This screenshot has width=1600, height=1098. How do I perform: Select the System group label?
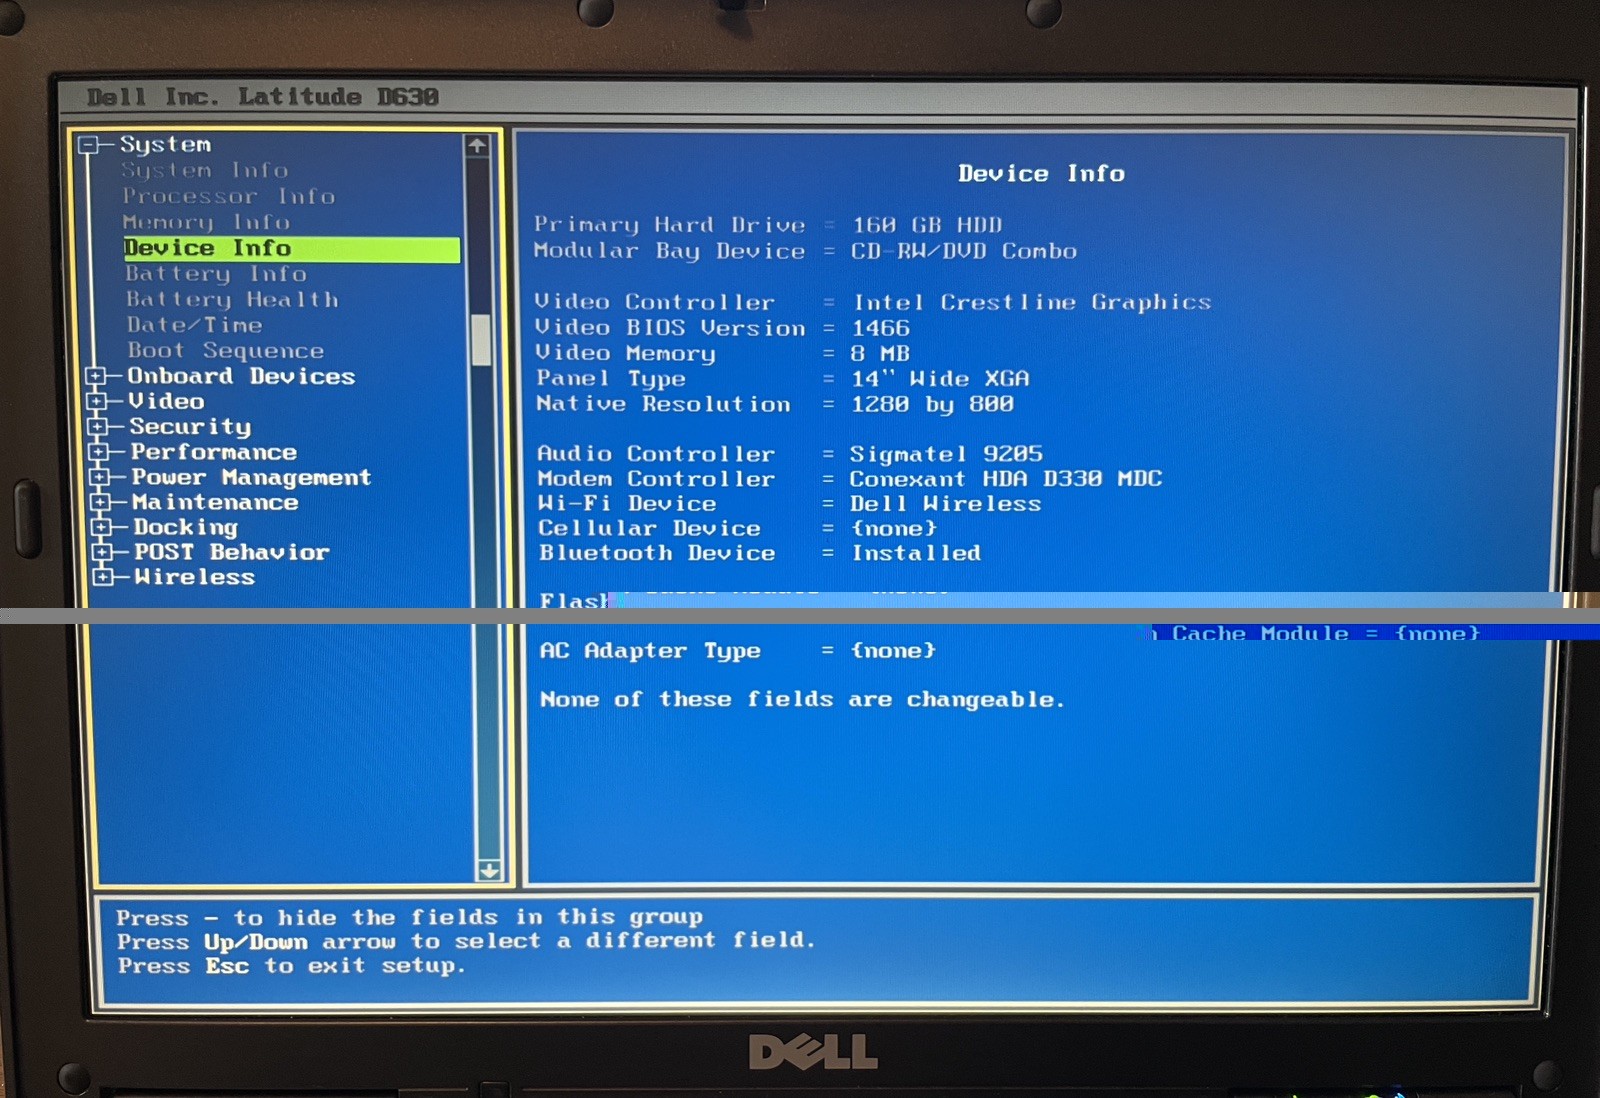166,145
